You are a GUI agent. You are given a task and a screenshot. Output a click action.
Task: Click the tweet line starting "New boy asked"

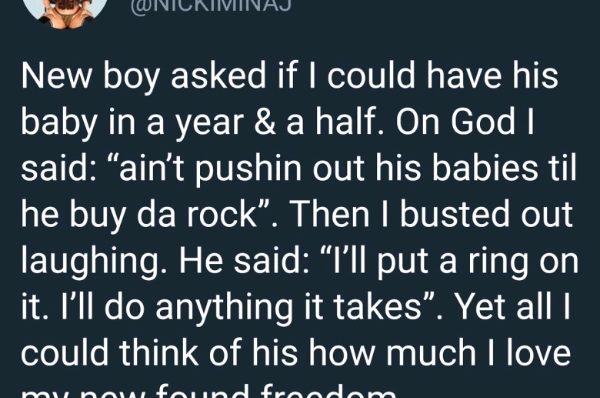pos(290,77)
